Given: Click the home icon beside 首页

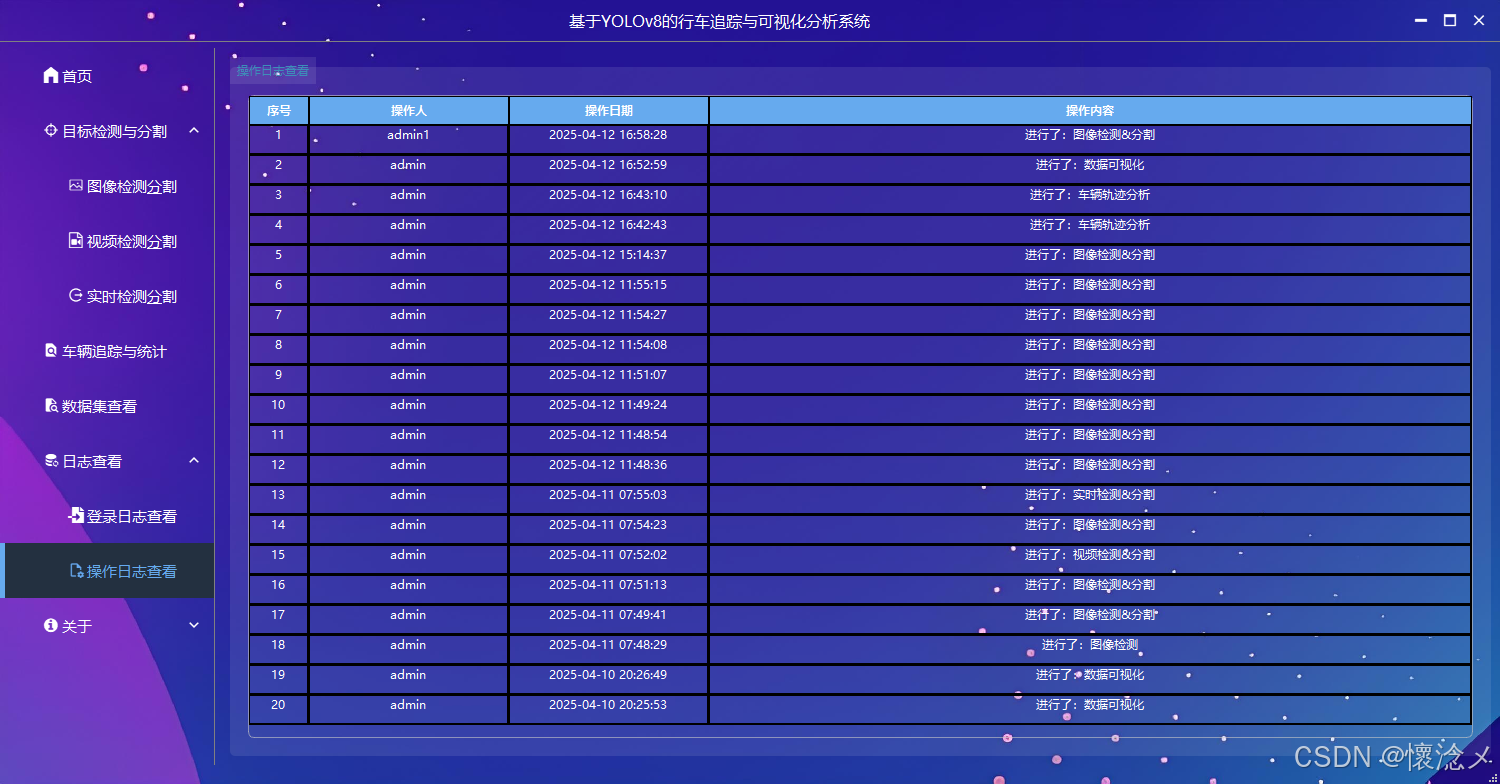Looking at the screenshot, I should 51,76.
